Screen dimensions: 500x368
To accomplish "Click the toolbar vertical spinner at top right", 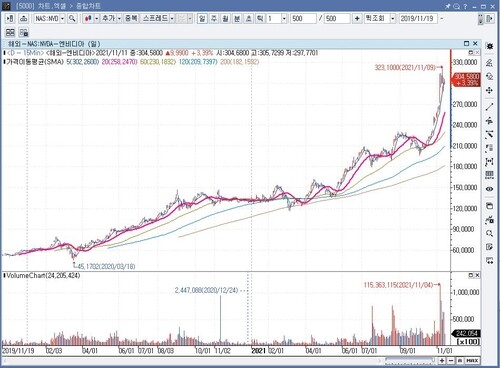I will pos(480,19).
